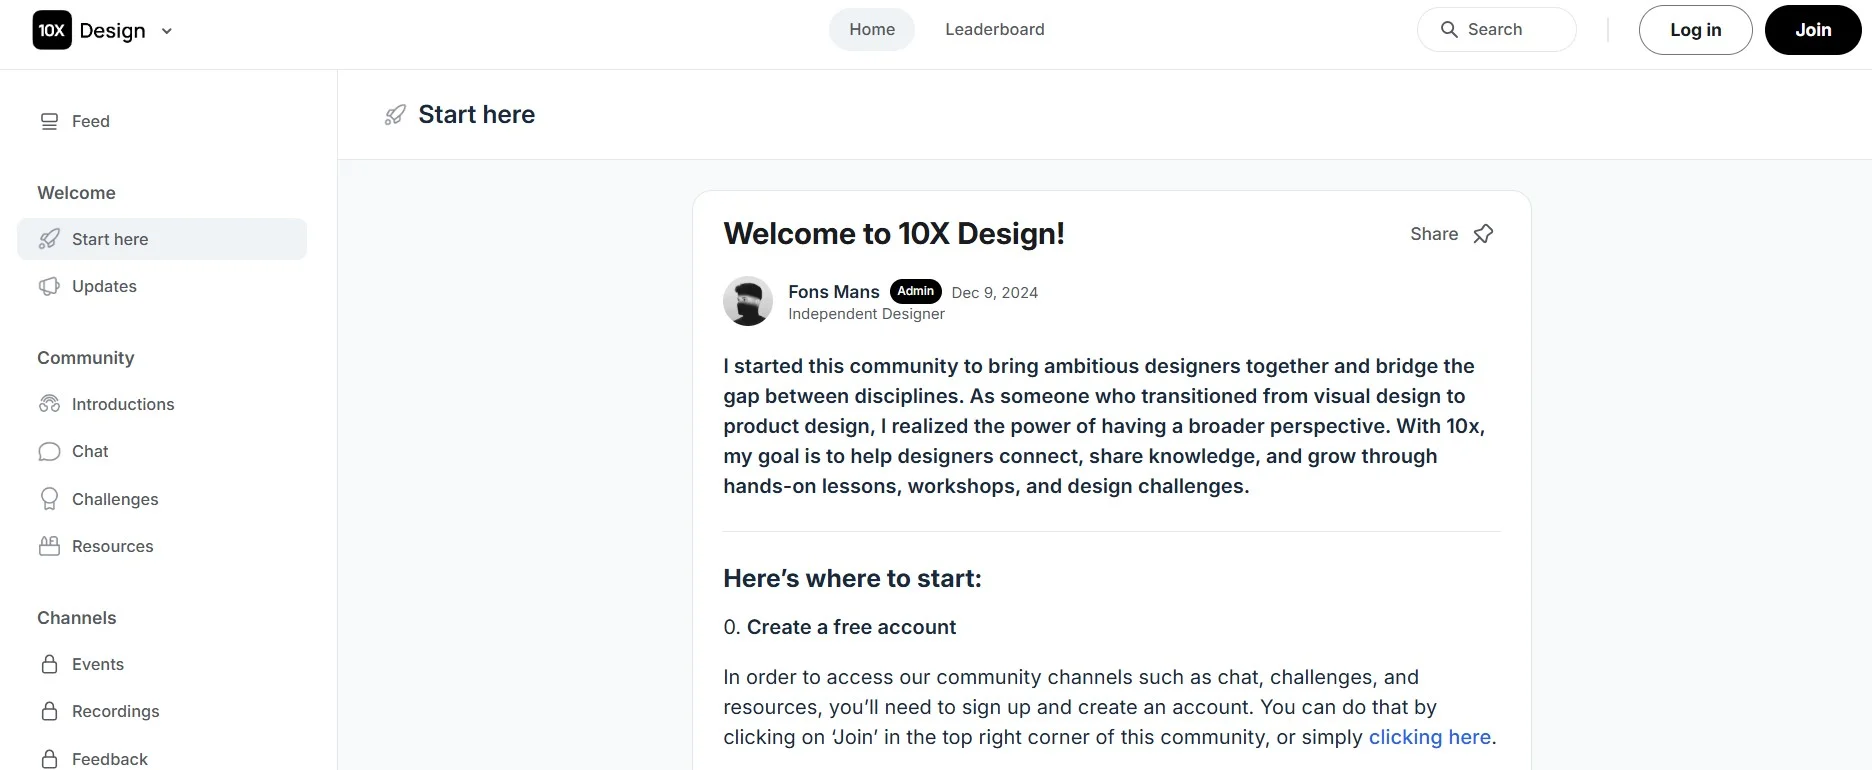This screenshot has height=770, width=1872.
Task: Click the Independent Designer subtitle
Action: tap(866, 314)
